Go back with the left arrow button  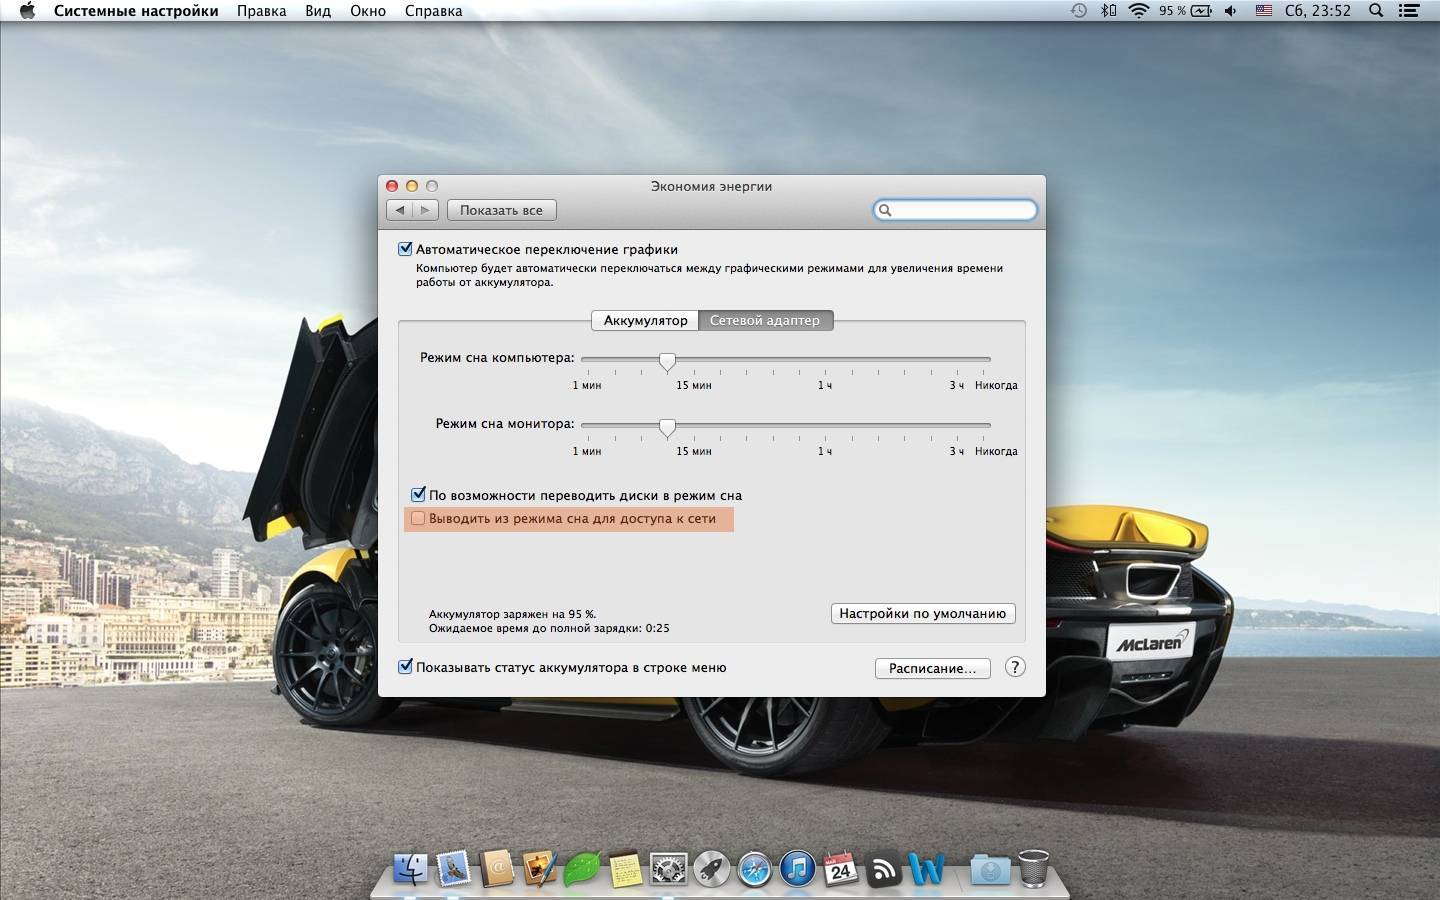click(400, 210)
